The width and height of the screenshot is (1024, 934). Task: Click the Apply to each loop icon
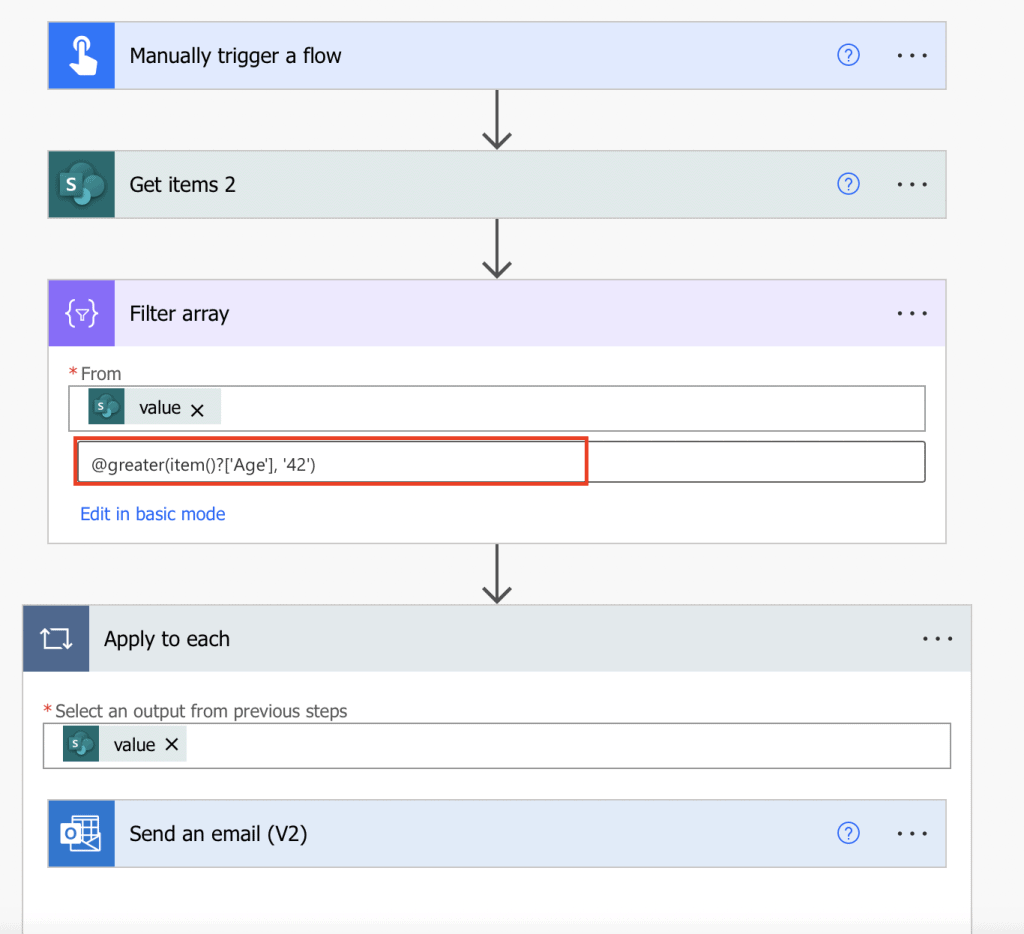pyautogui.click(x=56, y=639)
